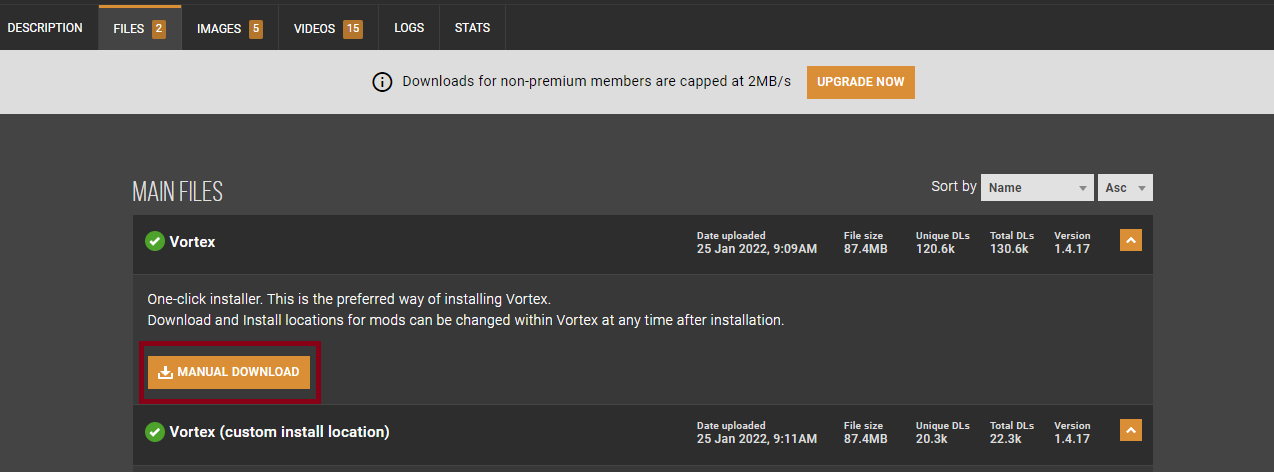
Task: Open the Logs tab
Action: point(409,28)
